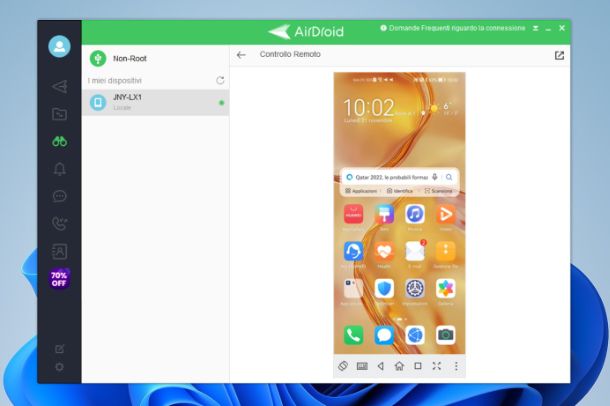Screen dimensions: 610x406
Task: Open the contacts book icon
Action: coord(60,252)
